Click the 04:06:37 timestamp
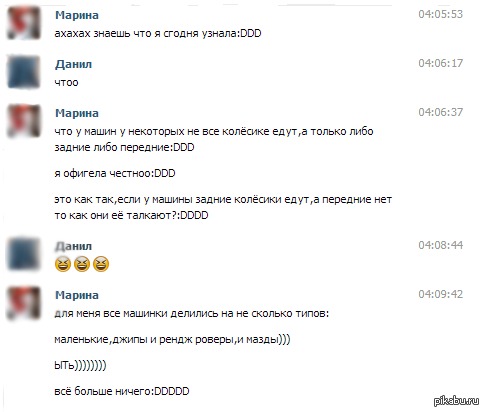 (x=441, y=112)
